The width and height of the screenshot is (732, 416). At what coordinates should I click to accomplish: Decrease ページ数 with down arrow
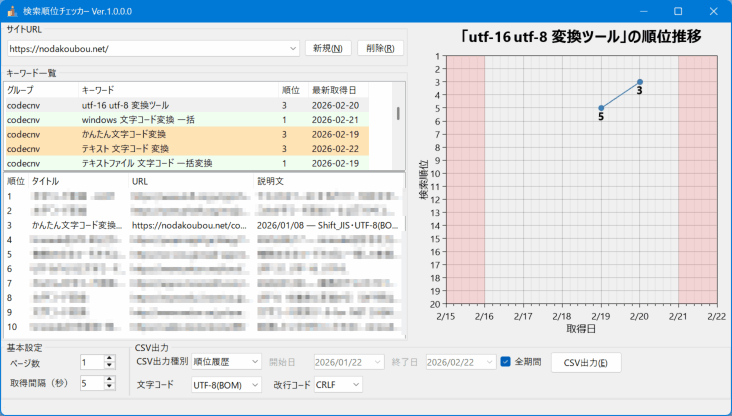pos(109,365)
